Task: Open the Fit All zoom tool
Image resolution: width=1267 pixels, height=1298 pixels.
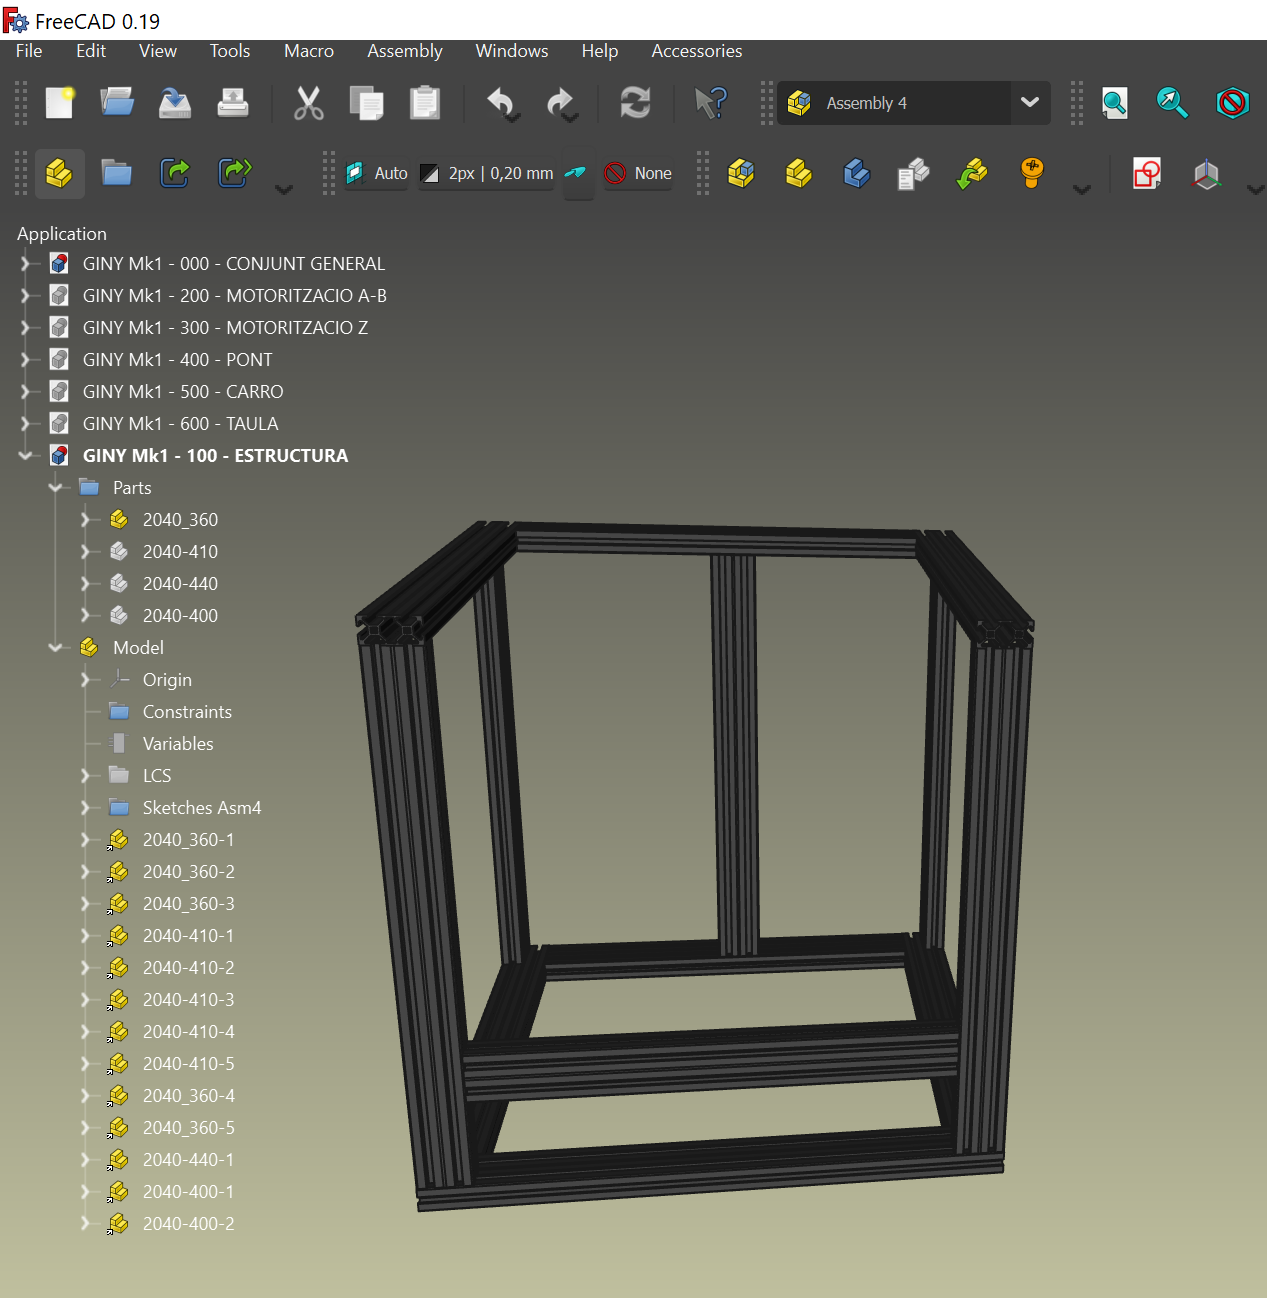Action: 1115,103
